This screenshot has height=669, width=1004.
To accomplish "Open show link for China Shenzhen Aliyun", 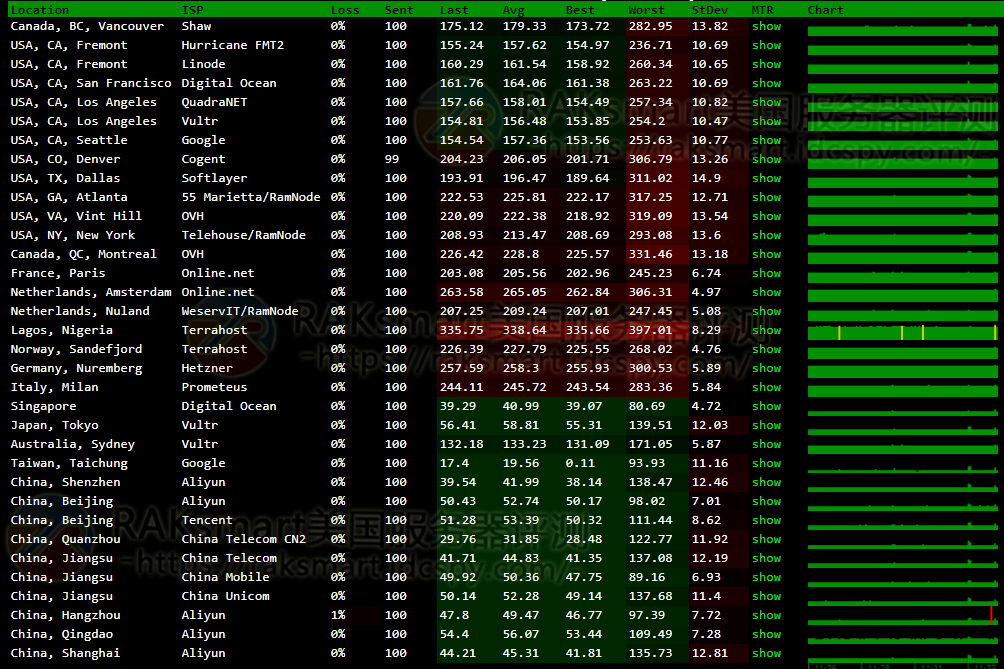I will point(766,482).
